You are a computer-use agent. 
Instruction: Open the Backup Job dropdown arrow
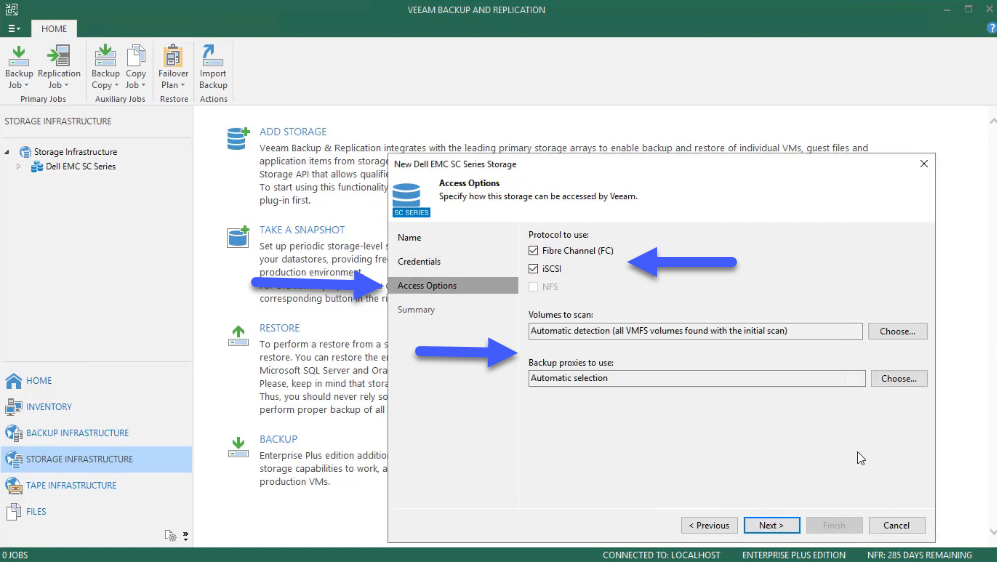(27, 85)
